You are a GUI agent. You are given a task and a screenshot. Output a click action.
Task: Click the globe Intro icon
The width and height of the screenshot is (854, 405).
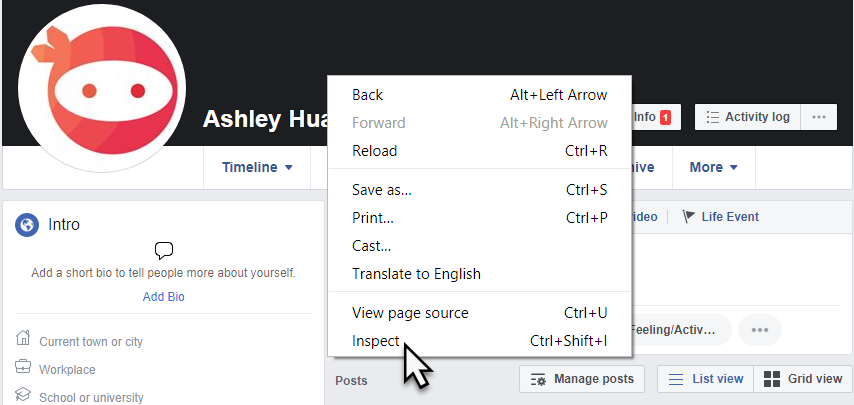tap(27, 224)
